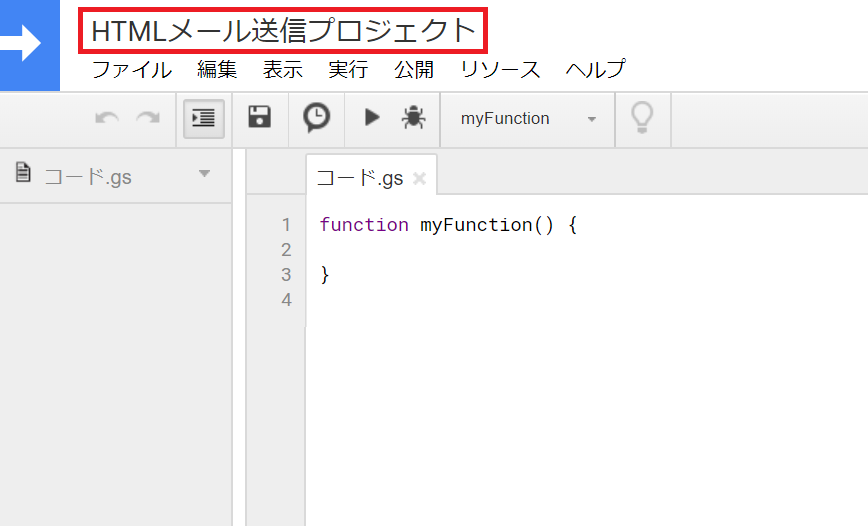The height and width of the screenshot is (526, 868).
Task: Select コード.gs in the file sidebar
Action: pyautogui.click(x=87, y=177)
